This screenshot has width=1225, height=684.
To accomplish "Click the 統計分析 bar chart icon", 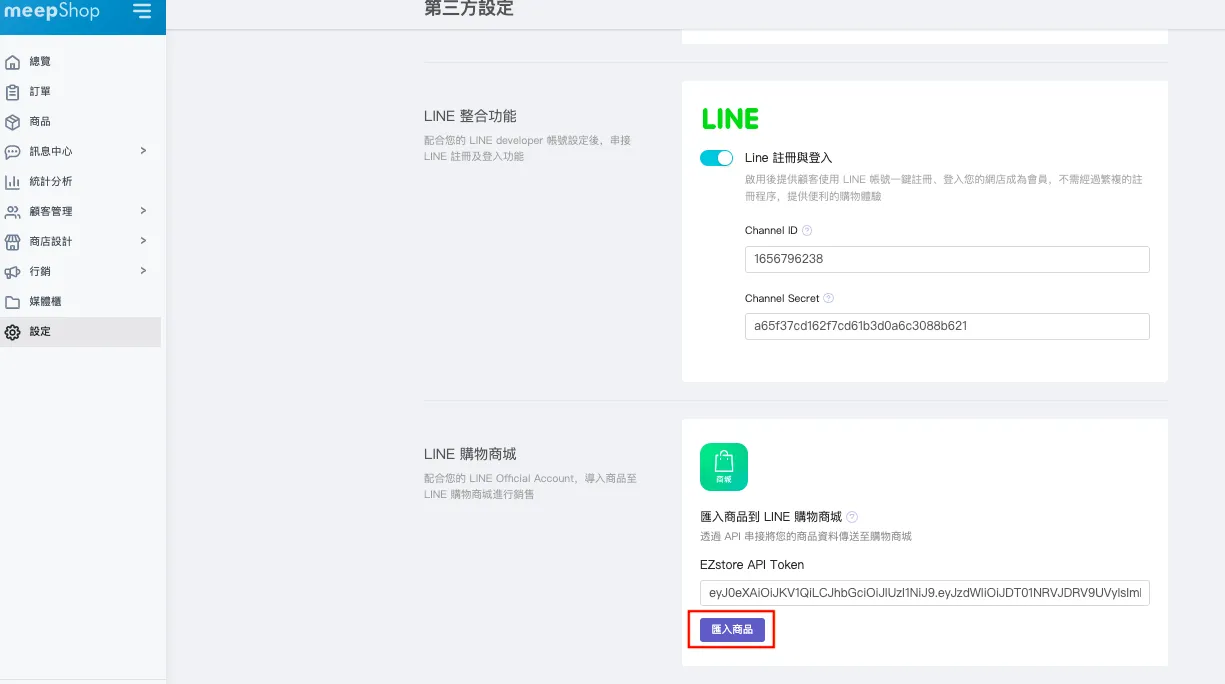I will tap(13, 182).
